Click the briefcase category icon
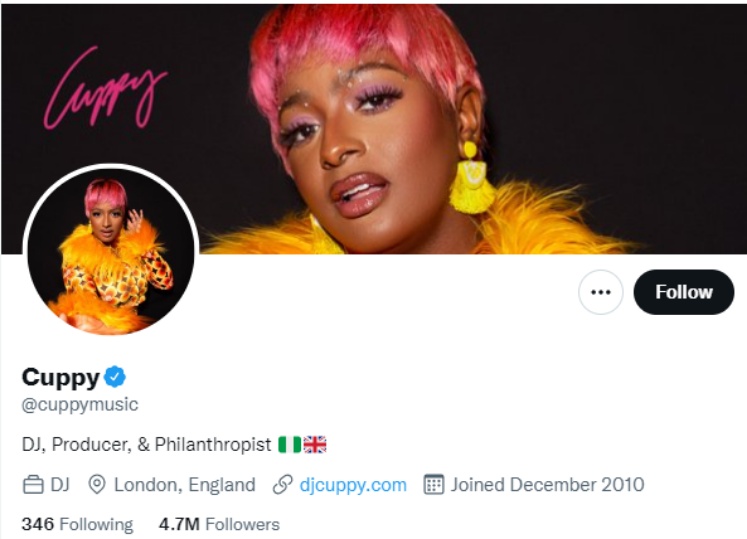 coord(33,485)
